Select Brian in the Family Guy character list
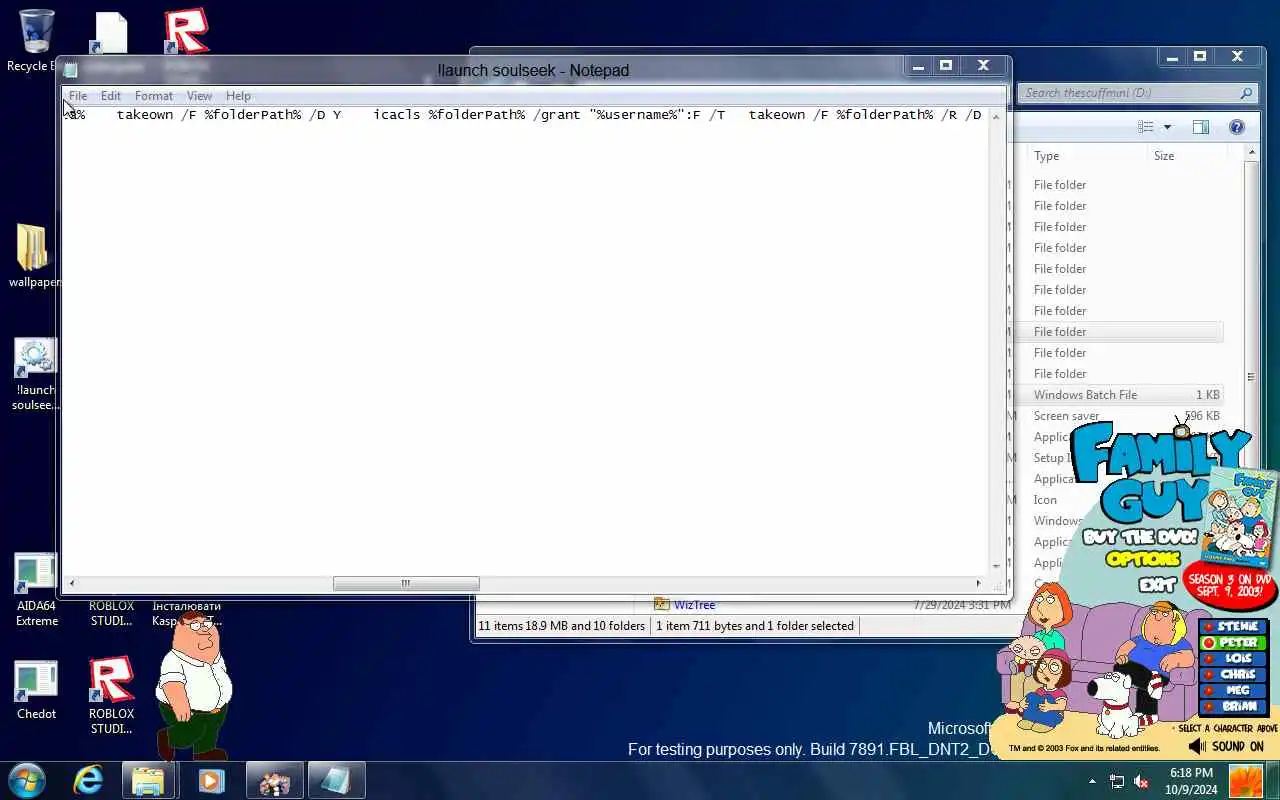Viewport: 1280px width, 800px height. pyautogui.click(x=1234, y=707)
